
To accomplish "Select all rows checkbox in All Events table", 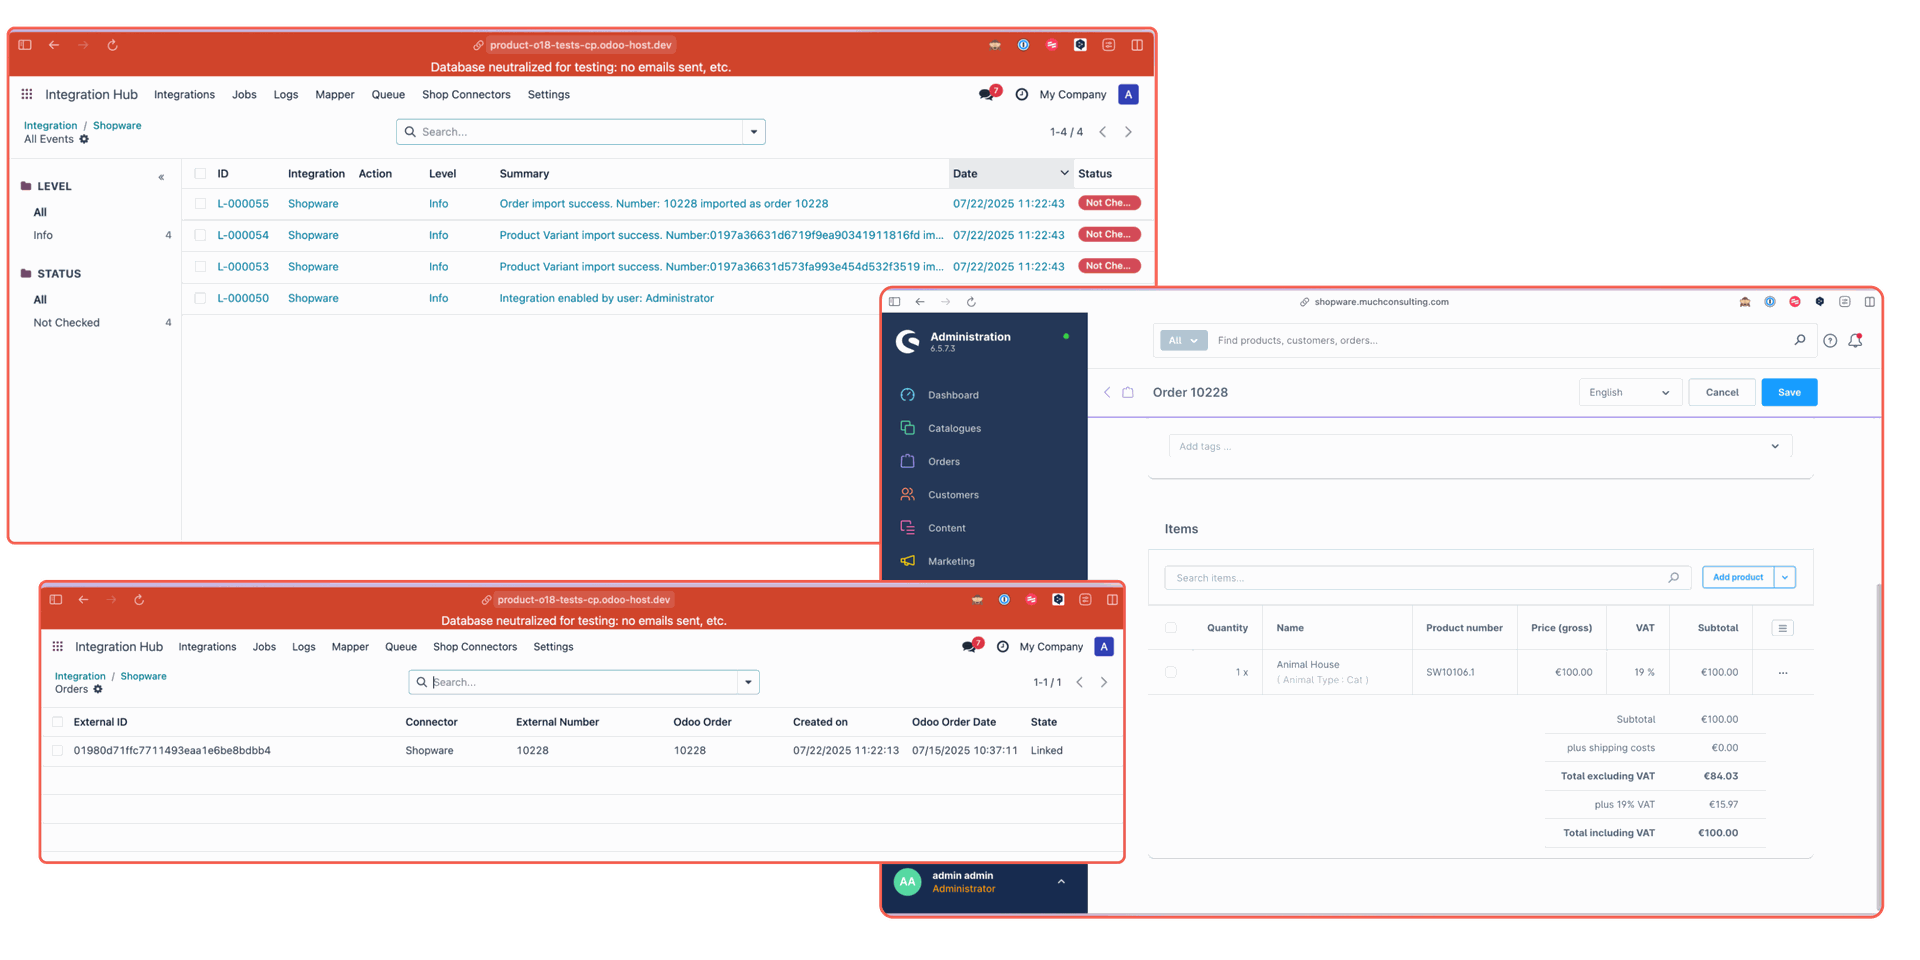I will [x=200, y=174].
